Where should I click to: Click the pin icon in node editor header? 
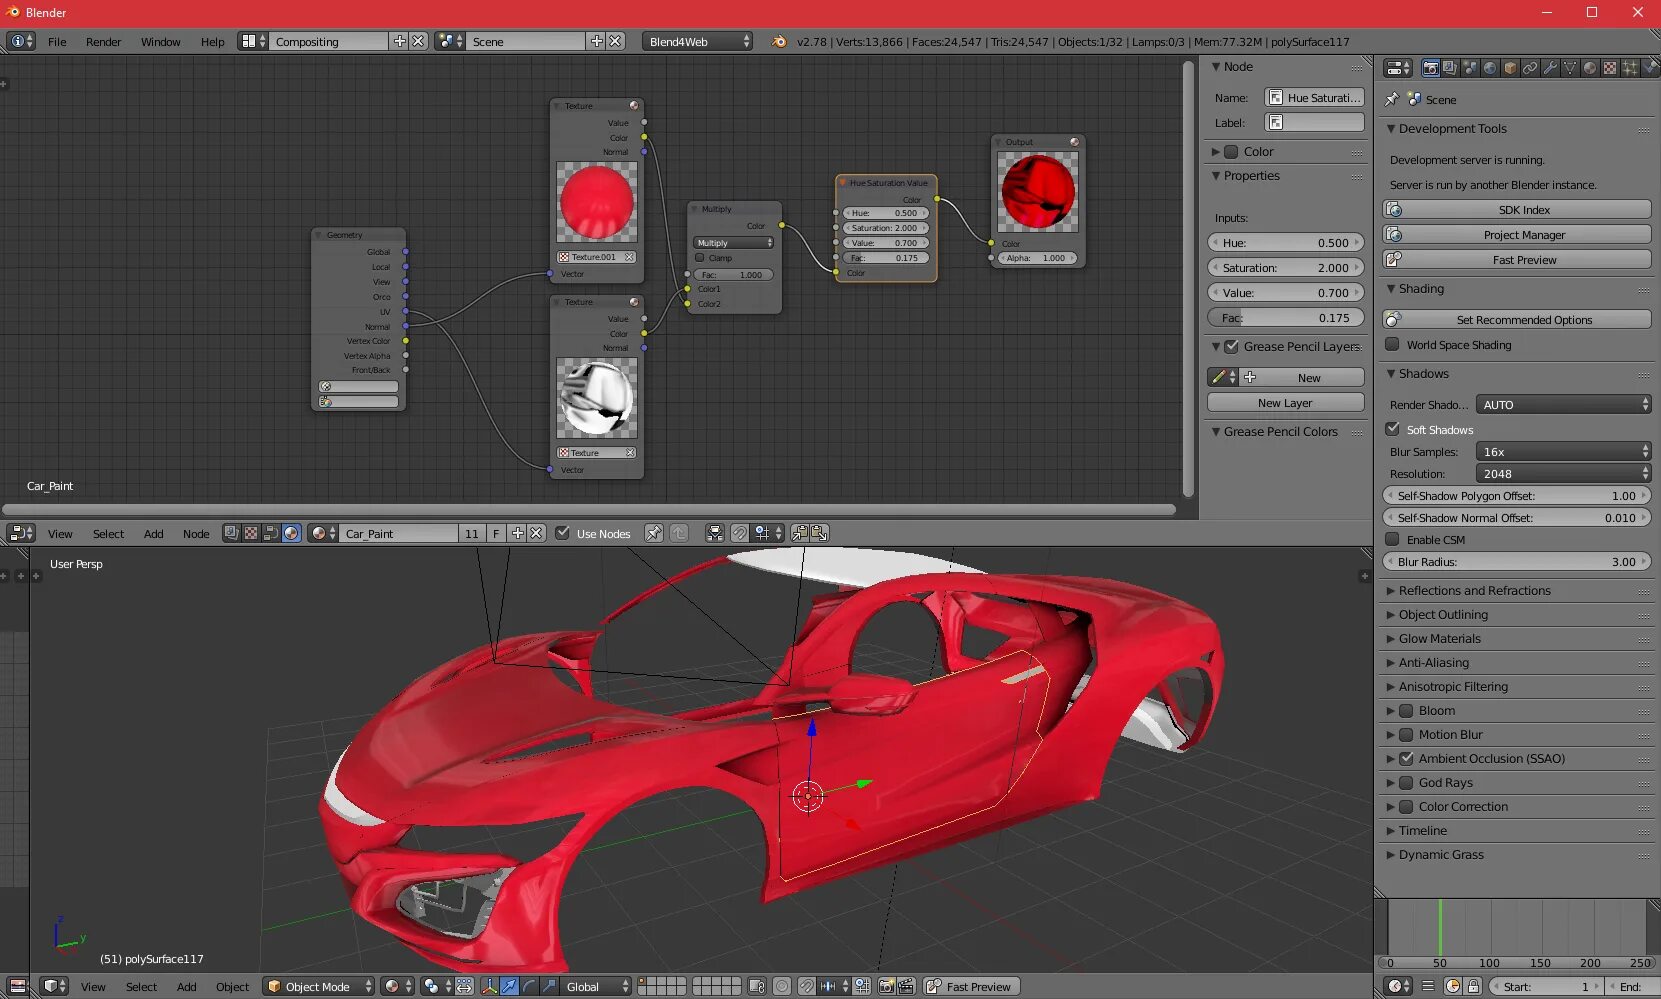[653, 533]
